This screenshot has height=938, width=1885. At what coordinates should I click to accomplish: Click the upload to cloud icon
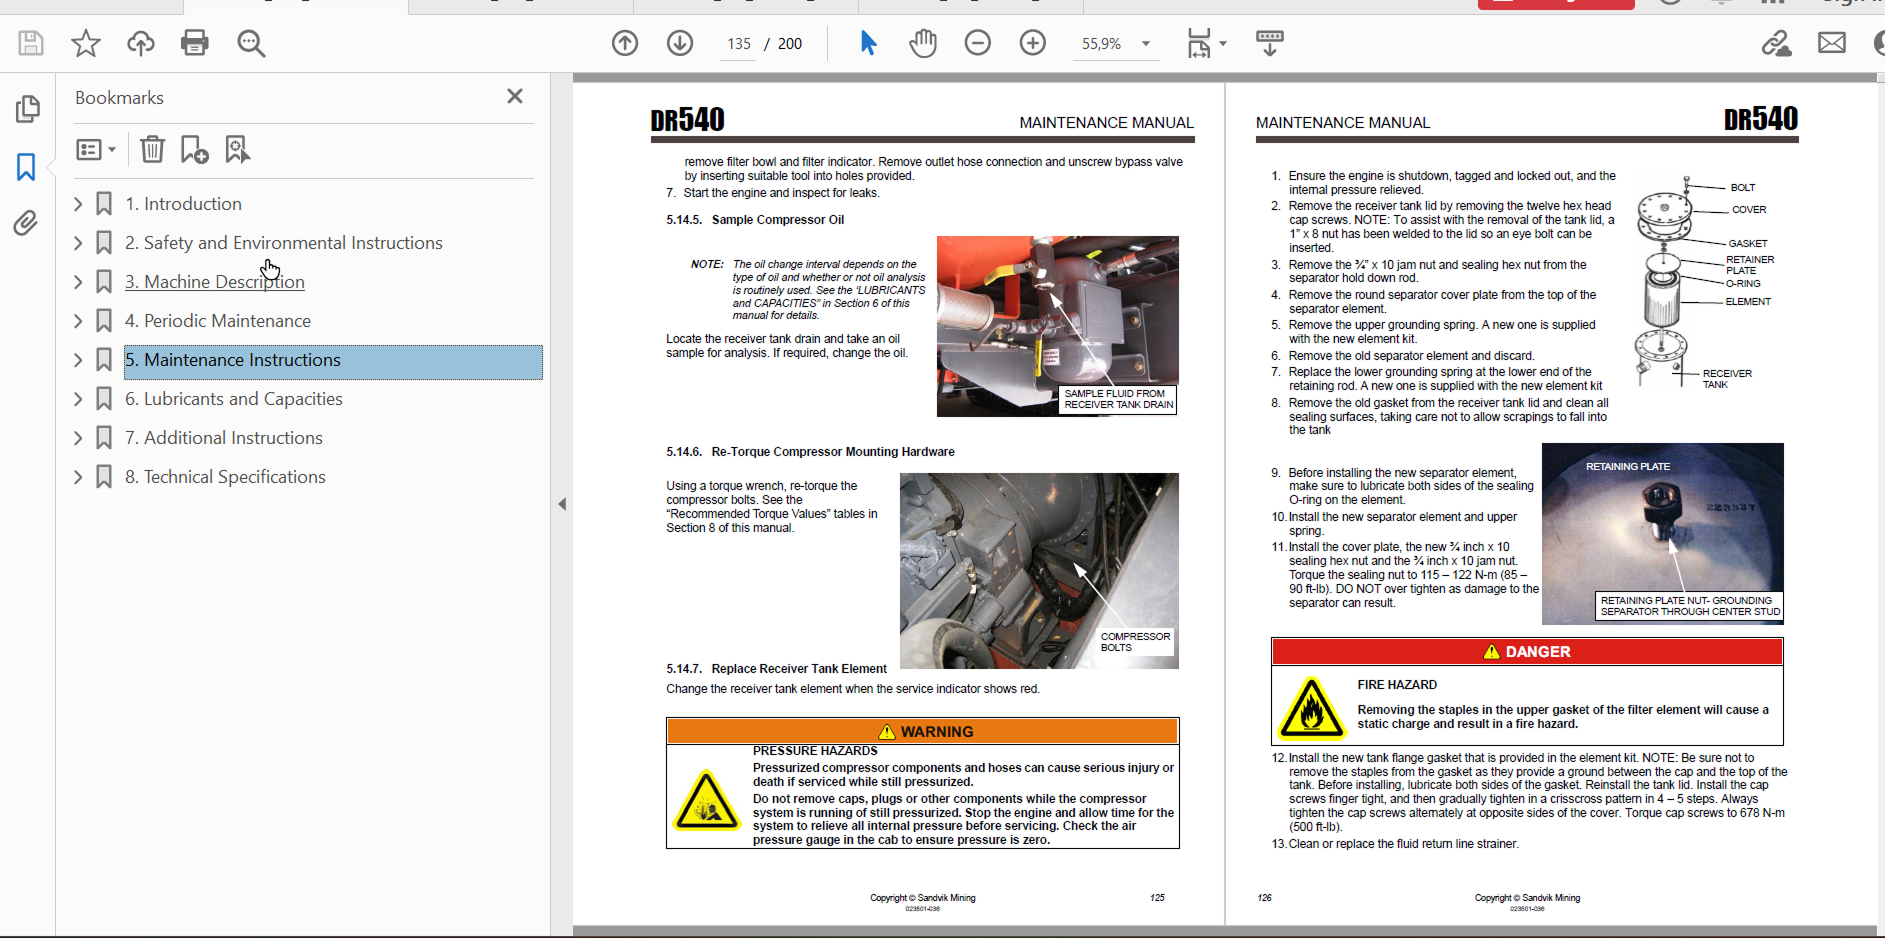(x=141, y=43)
